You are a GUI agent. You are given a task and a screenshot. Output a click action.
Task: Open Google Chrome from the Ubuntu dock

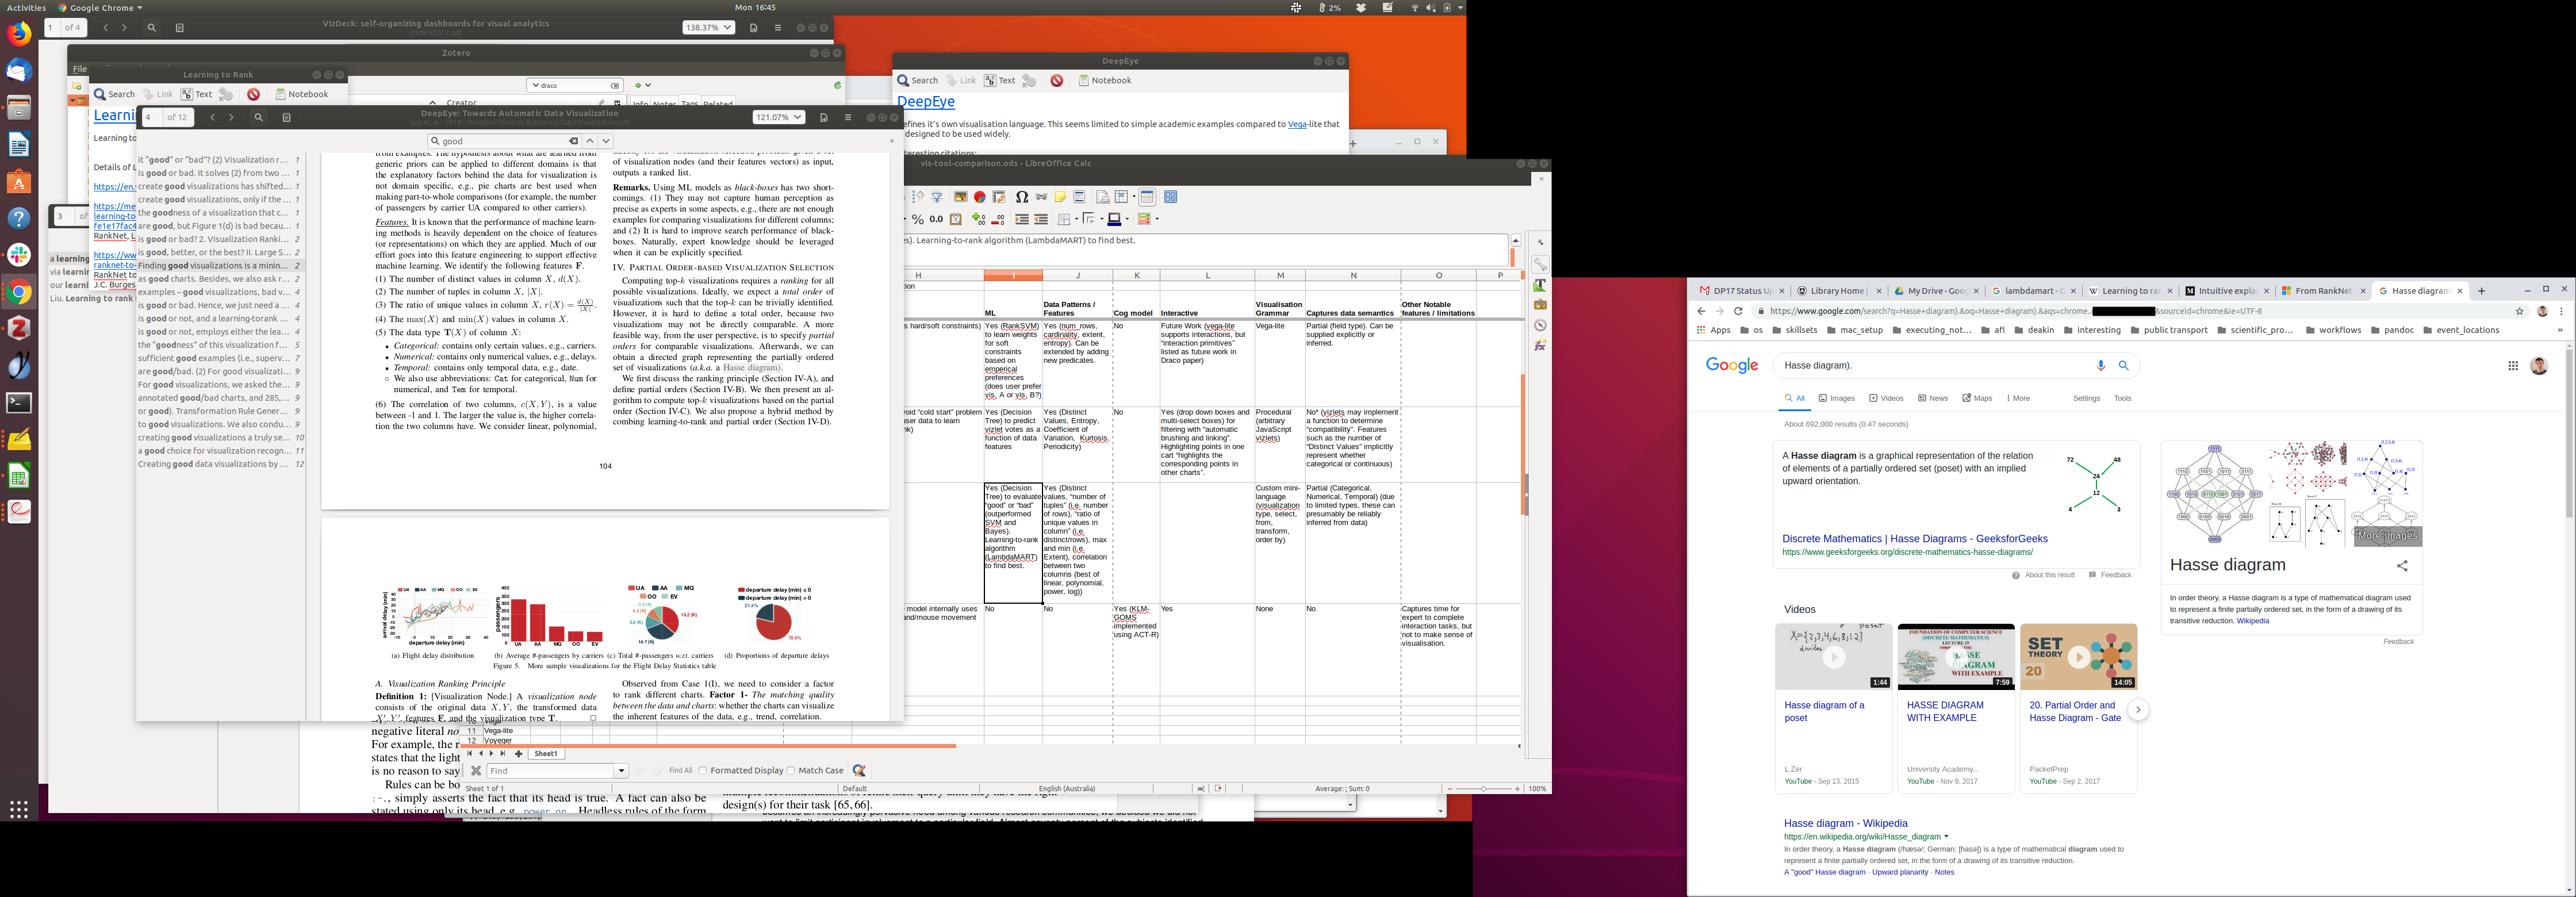19,293
